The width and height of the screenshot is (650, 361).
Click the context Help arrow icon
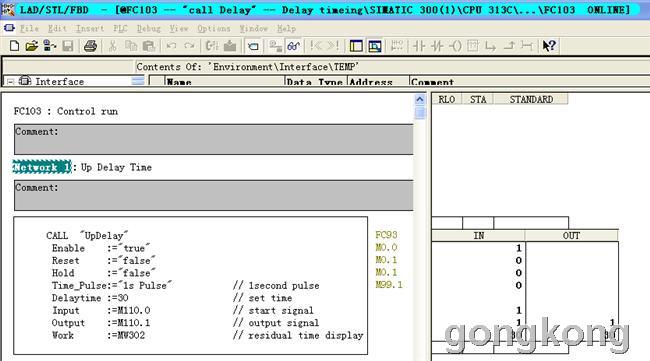(549, 46)
